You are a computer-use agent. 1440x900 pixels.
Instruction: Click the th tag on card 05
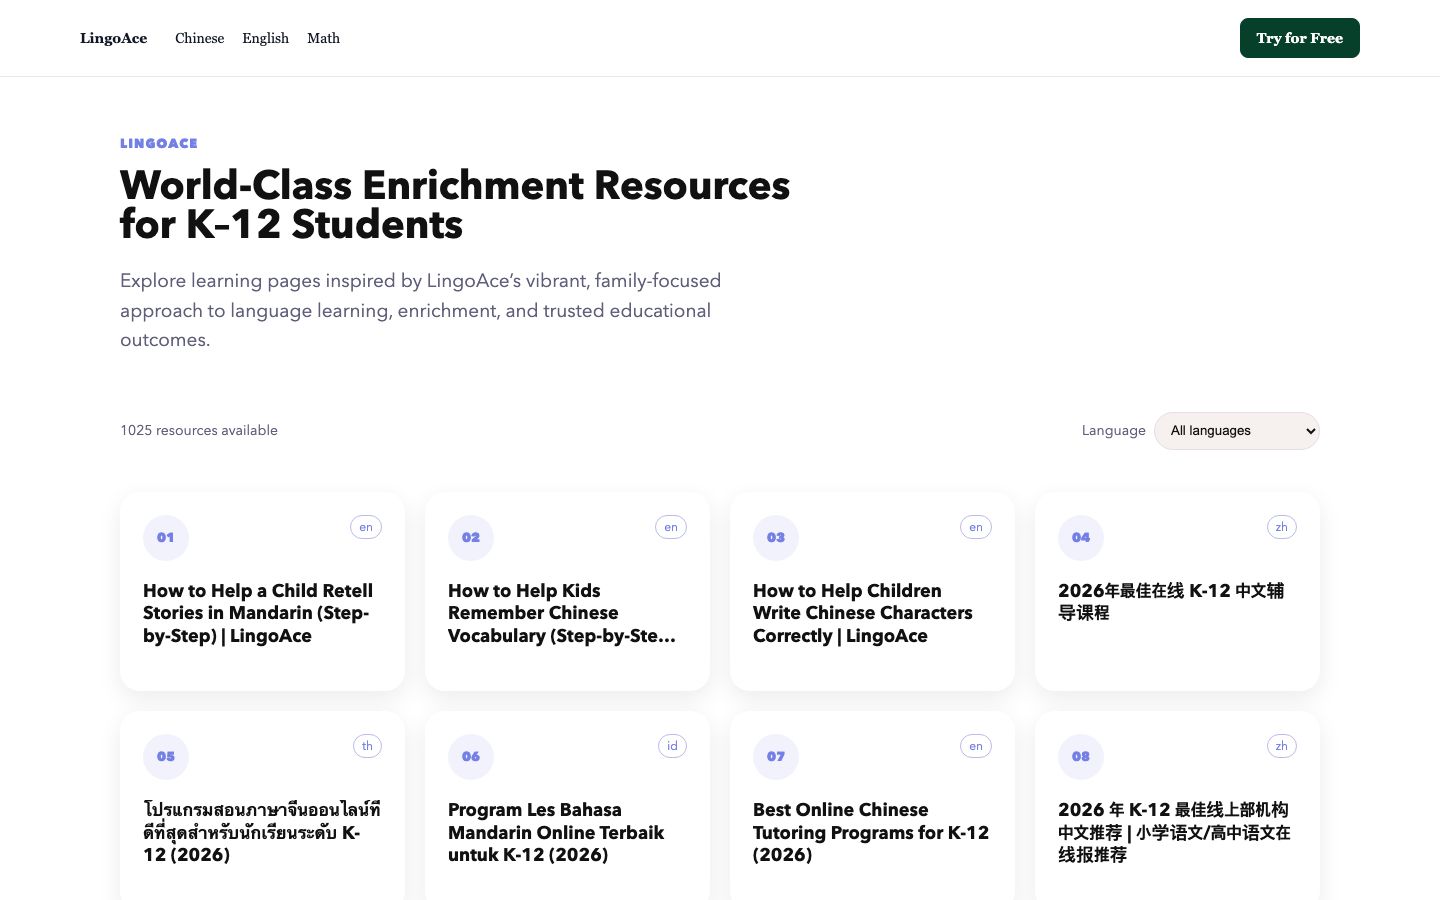(x=367, y=746)
